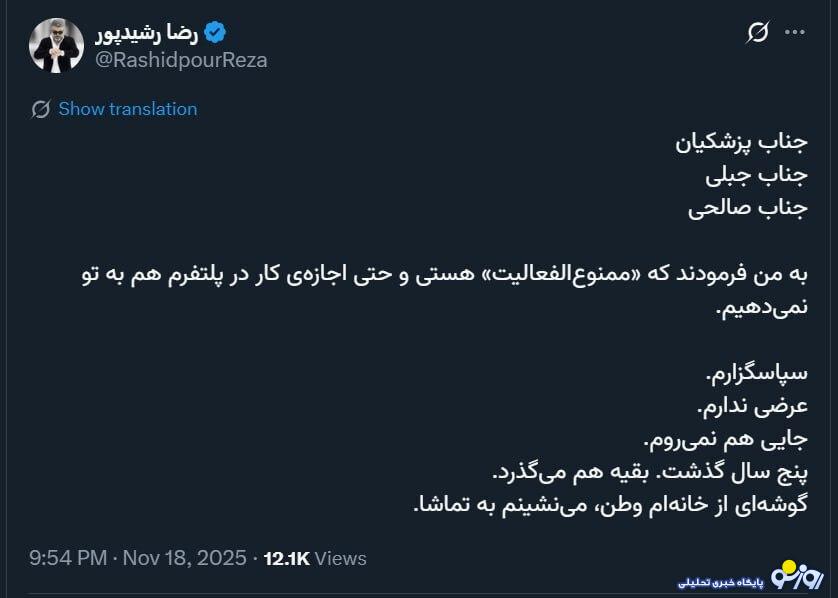Click the Show translation link

(127, 109)
